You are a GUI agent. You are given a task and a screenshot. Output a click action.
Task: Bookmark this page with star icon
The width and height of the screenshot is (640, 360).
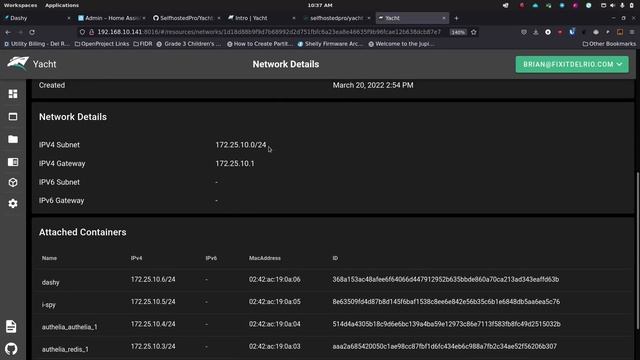point(473,32)
